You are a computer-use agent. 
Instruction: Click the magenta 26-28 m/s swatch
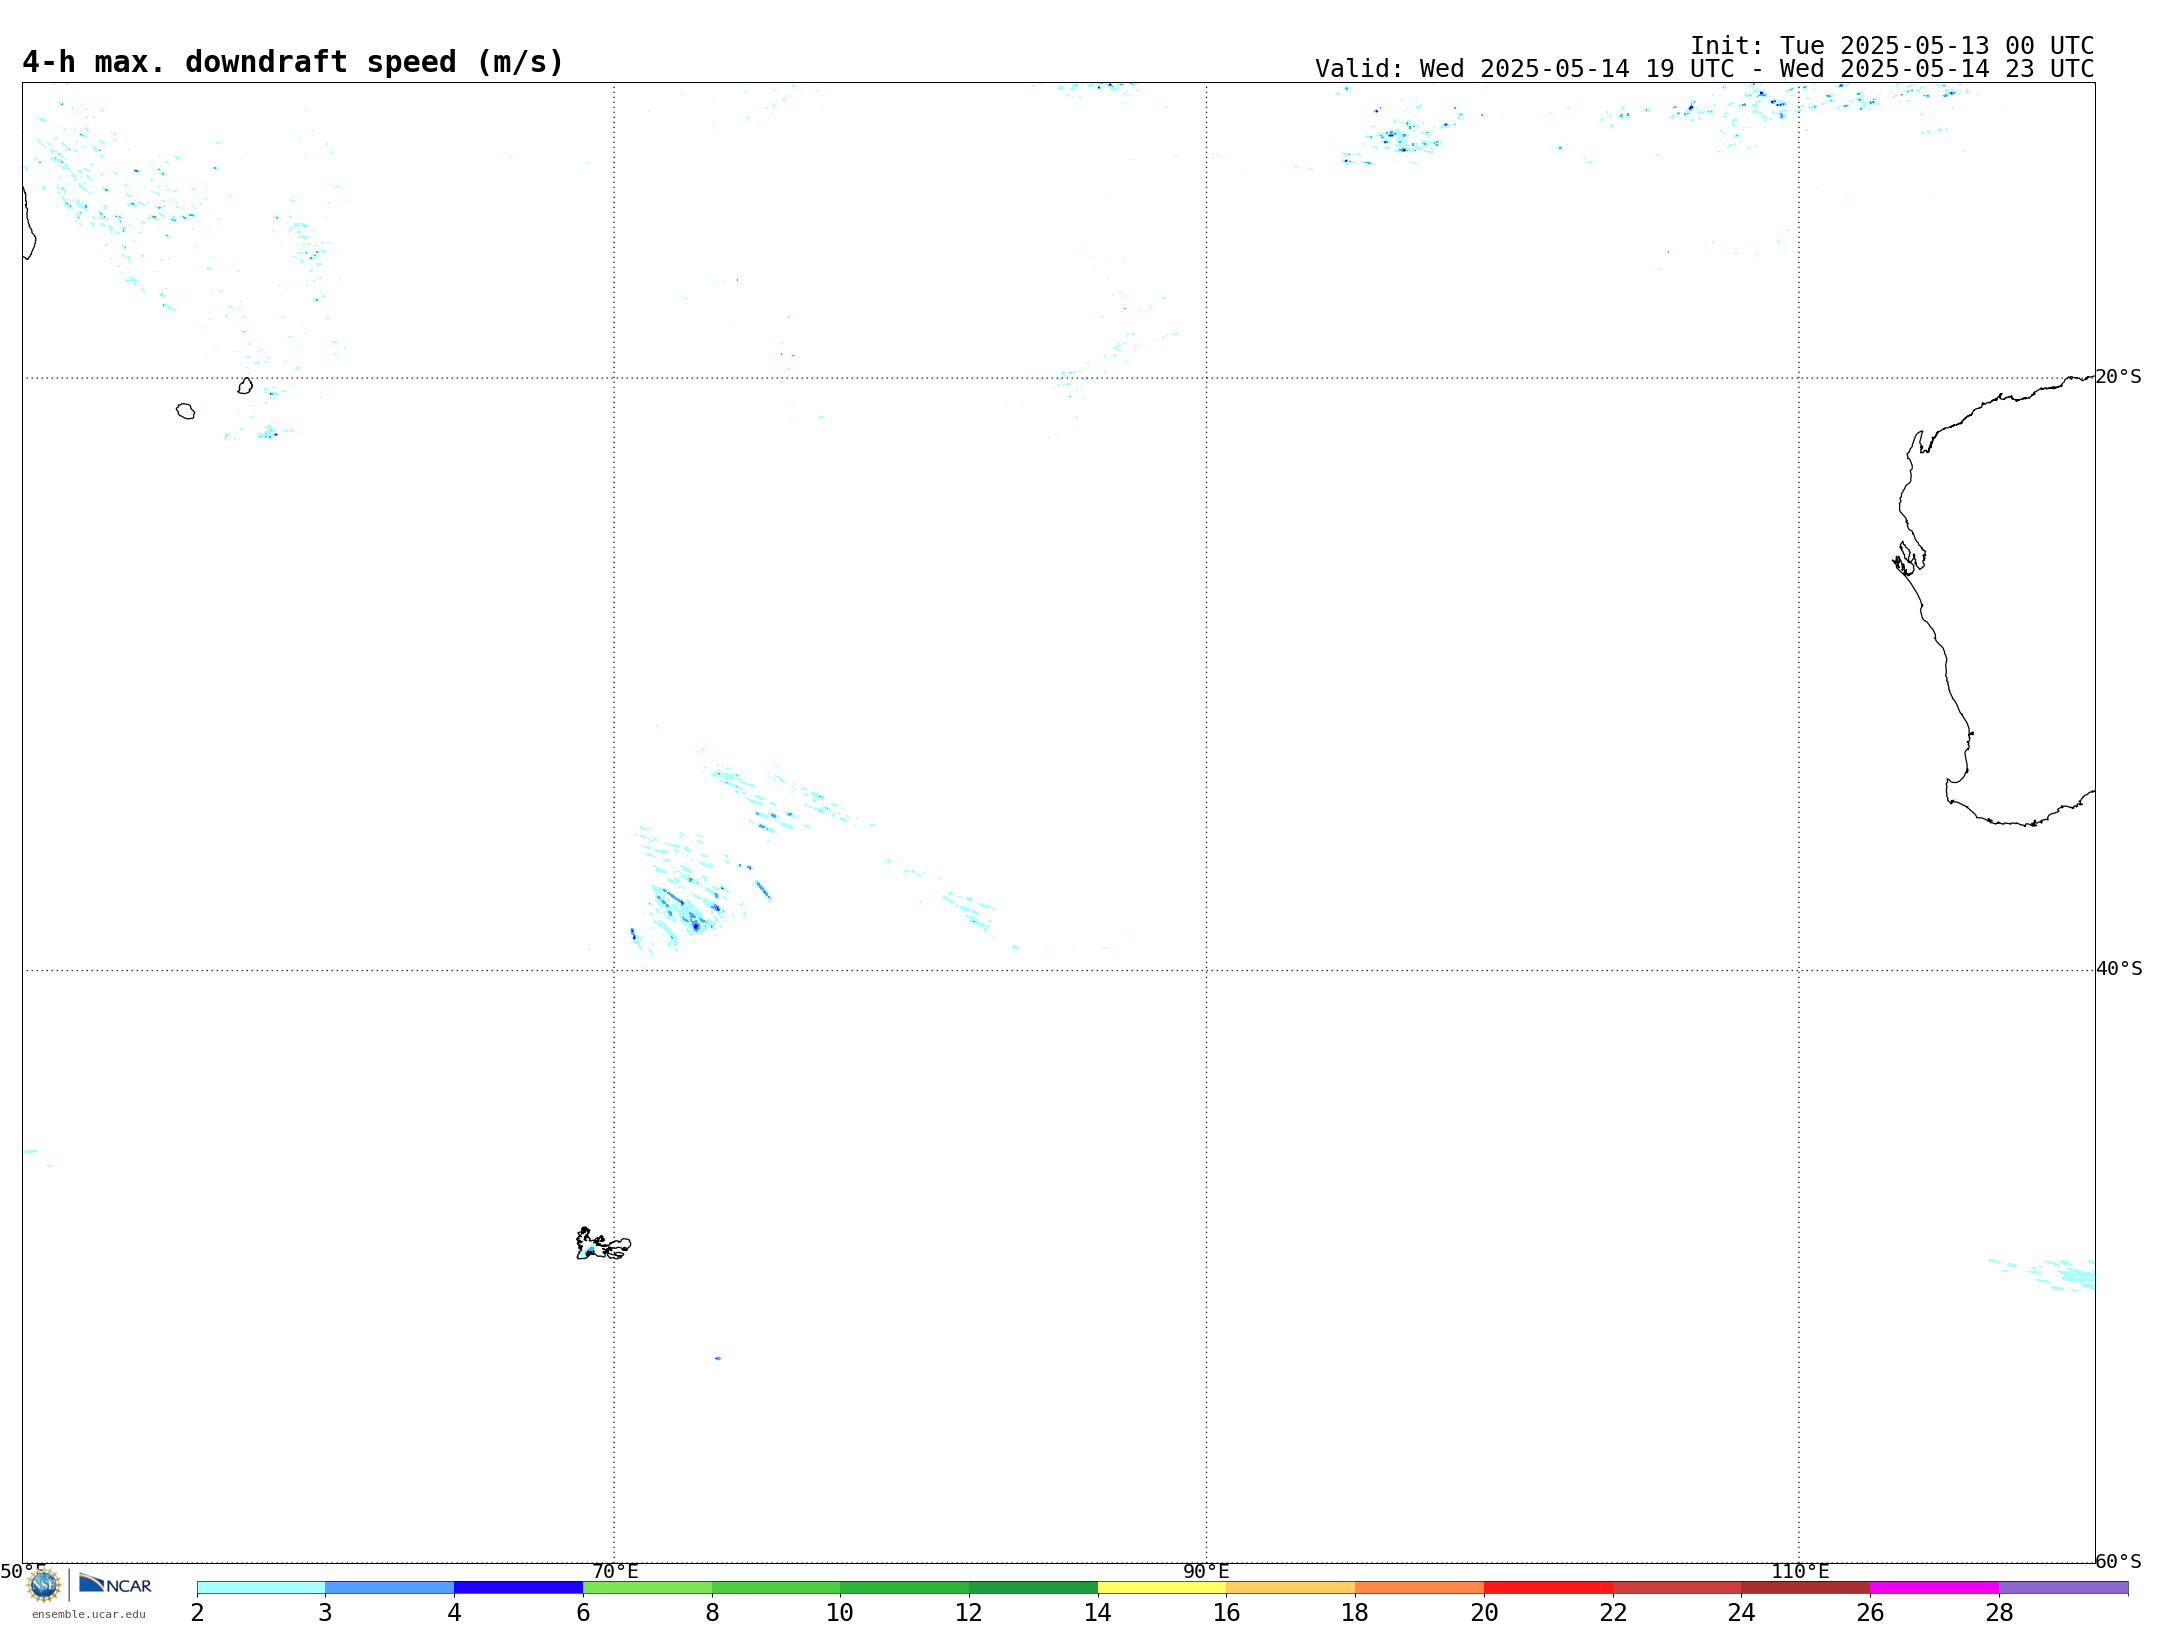[1934, 1588]
